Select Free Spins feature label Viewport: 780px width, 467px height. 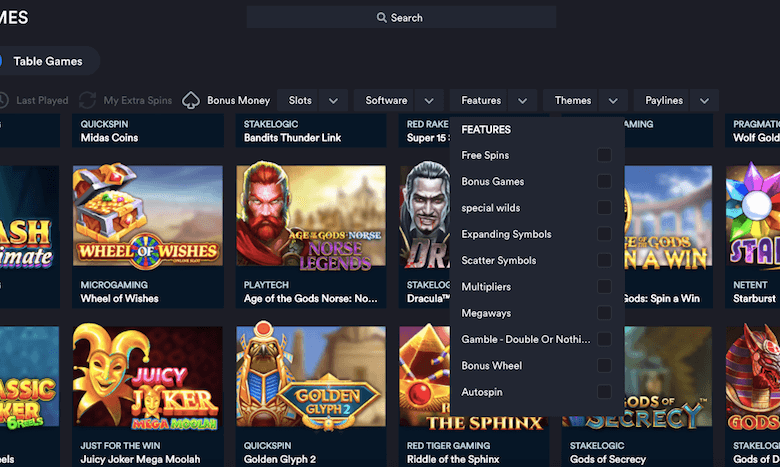tap(485, 155)
